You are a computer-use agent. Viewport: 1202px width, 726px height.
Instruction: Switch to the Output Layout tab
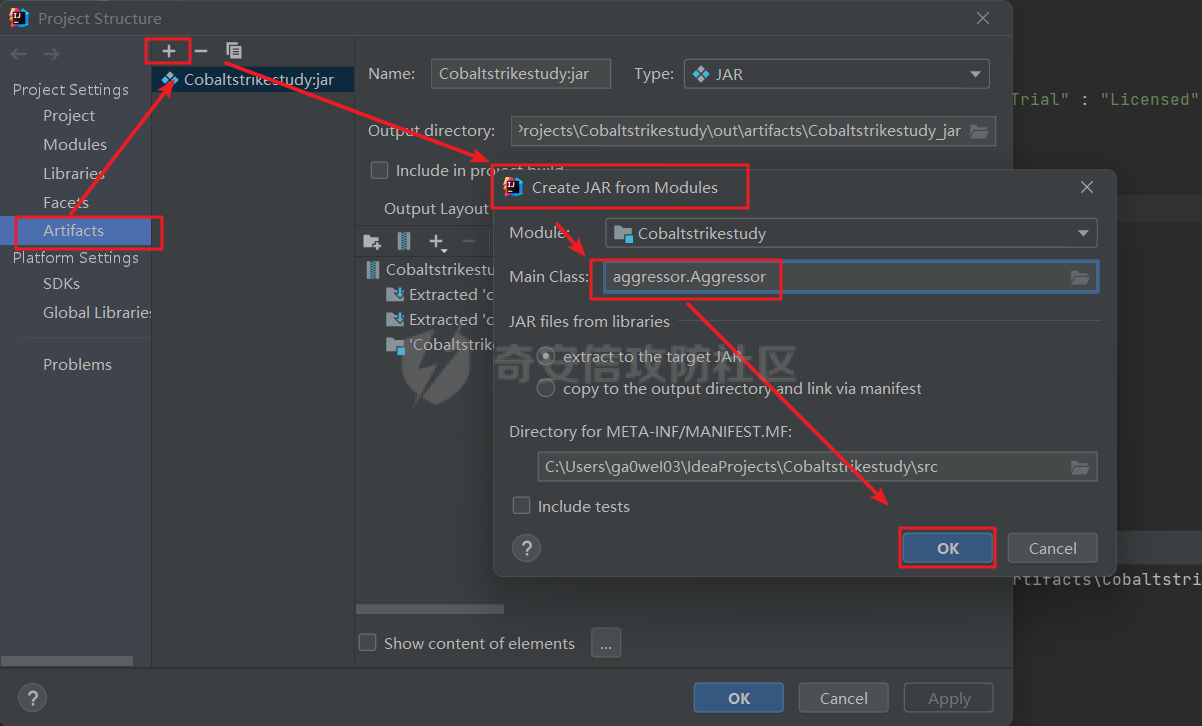436,209
